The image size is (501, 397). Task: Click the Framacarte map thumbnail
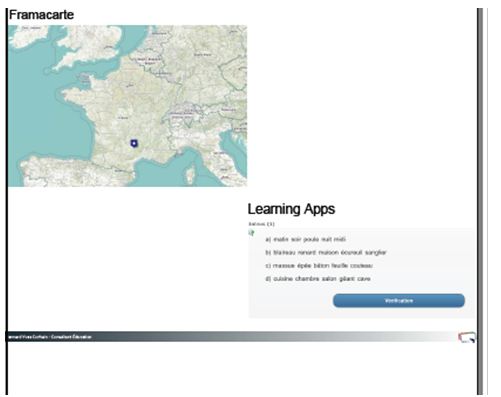128,106
